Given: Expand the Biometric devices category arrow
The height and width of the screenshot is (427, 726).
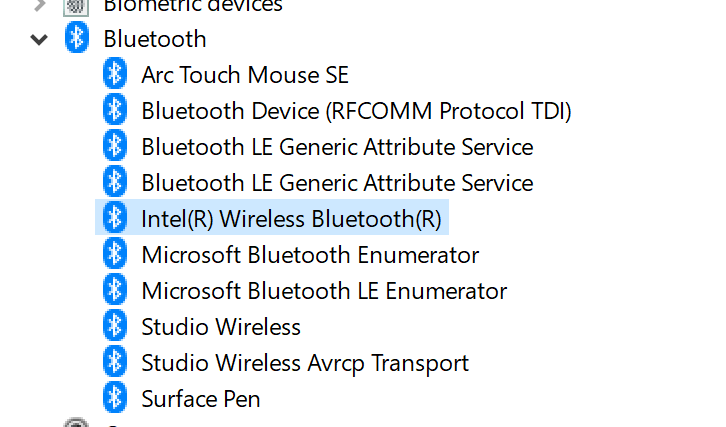Looking at the screenshot, I should pos(41,5).
